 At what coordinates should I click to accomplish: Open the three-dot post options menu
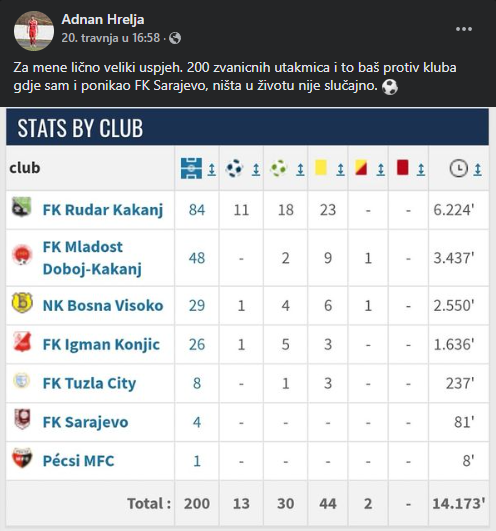[x=464, y=29]
